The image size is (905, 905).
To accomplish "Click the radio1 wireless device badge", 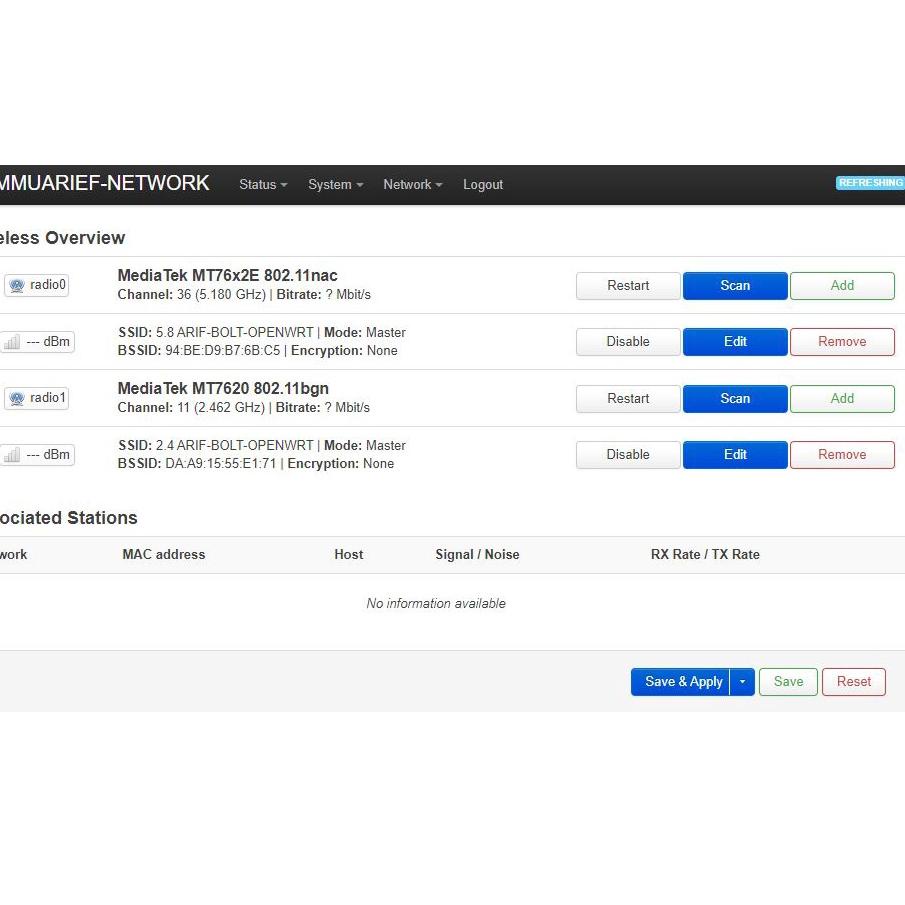I will pyautogui.click(x=37, y=398).
